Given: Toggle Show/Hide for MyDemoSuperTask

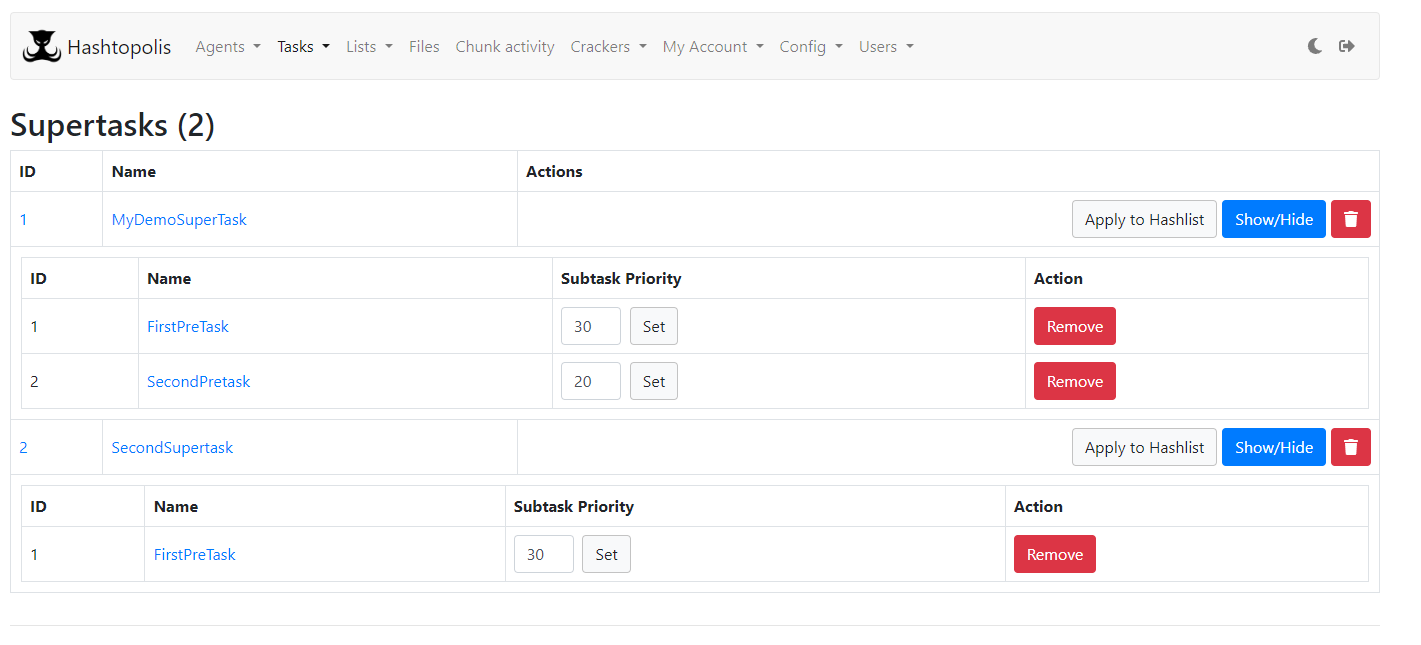Looking at the screenshot, I should pyautogui.click(x=1274, y=219).
